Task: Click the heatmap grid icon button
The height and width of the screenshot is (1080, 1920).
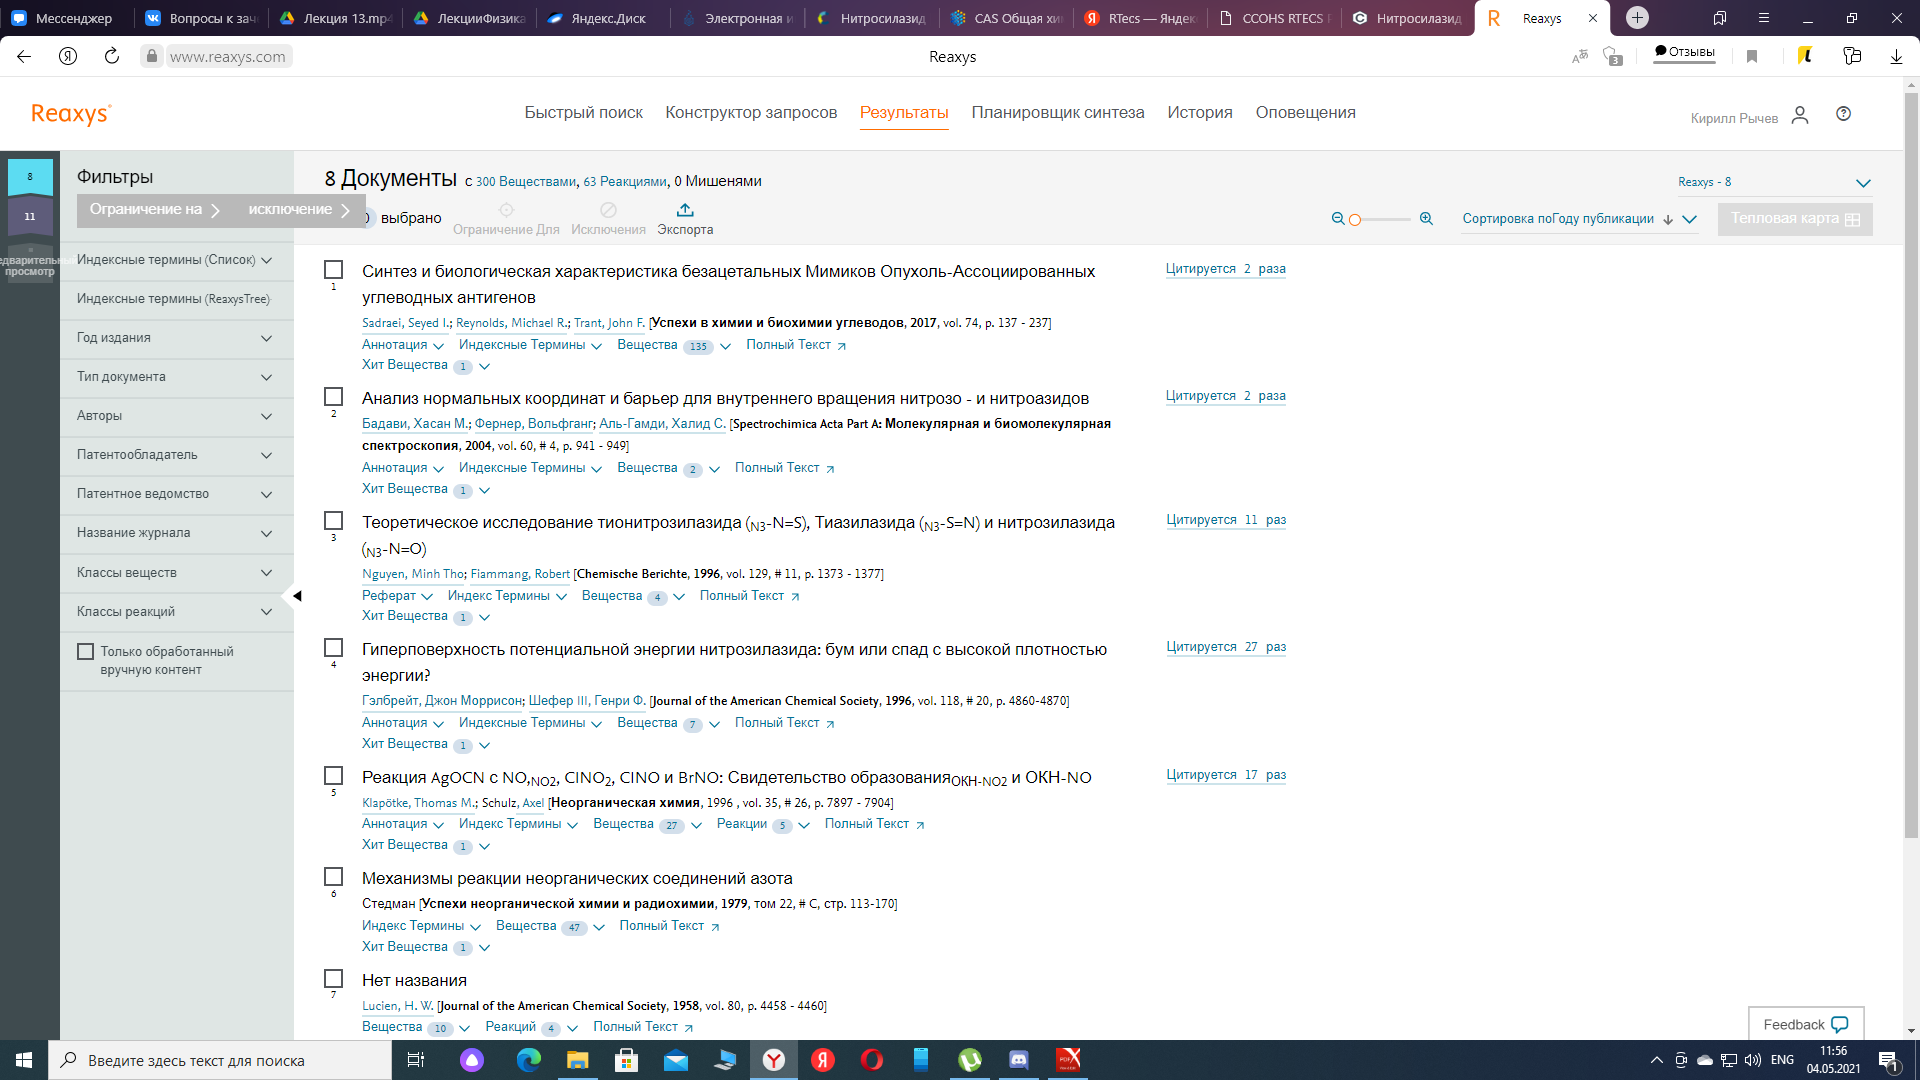Action: [x=1852, y=219]
